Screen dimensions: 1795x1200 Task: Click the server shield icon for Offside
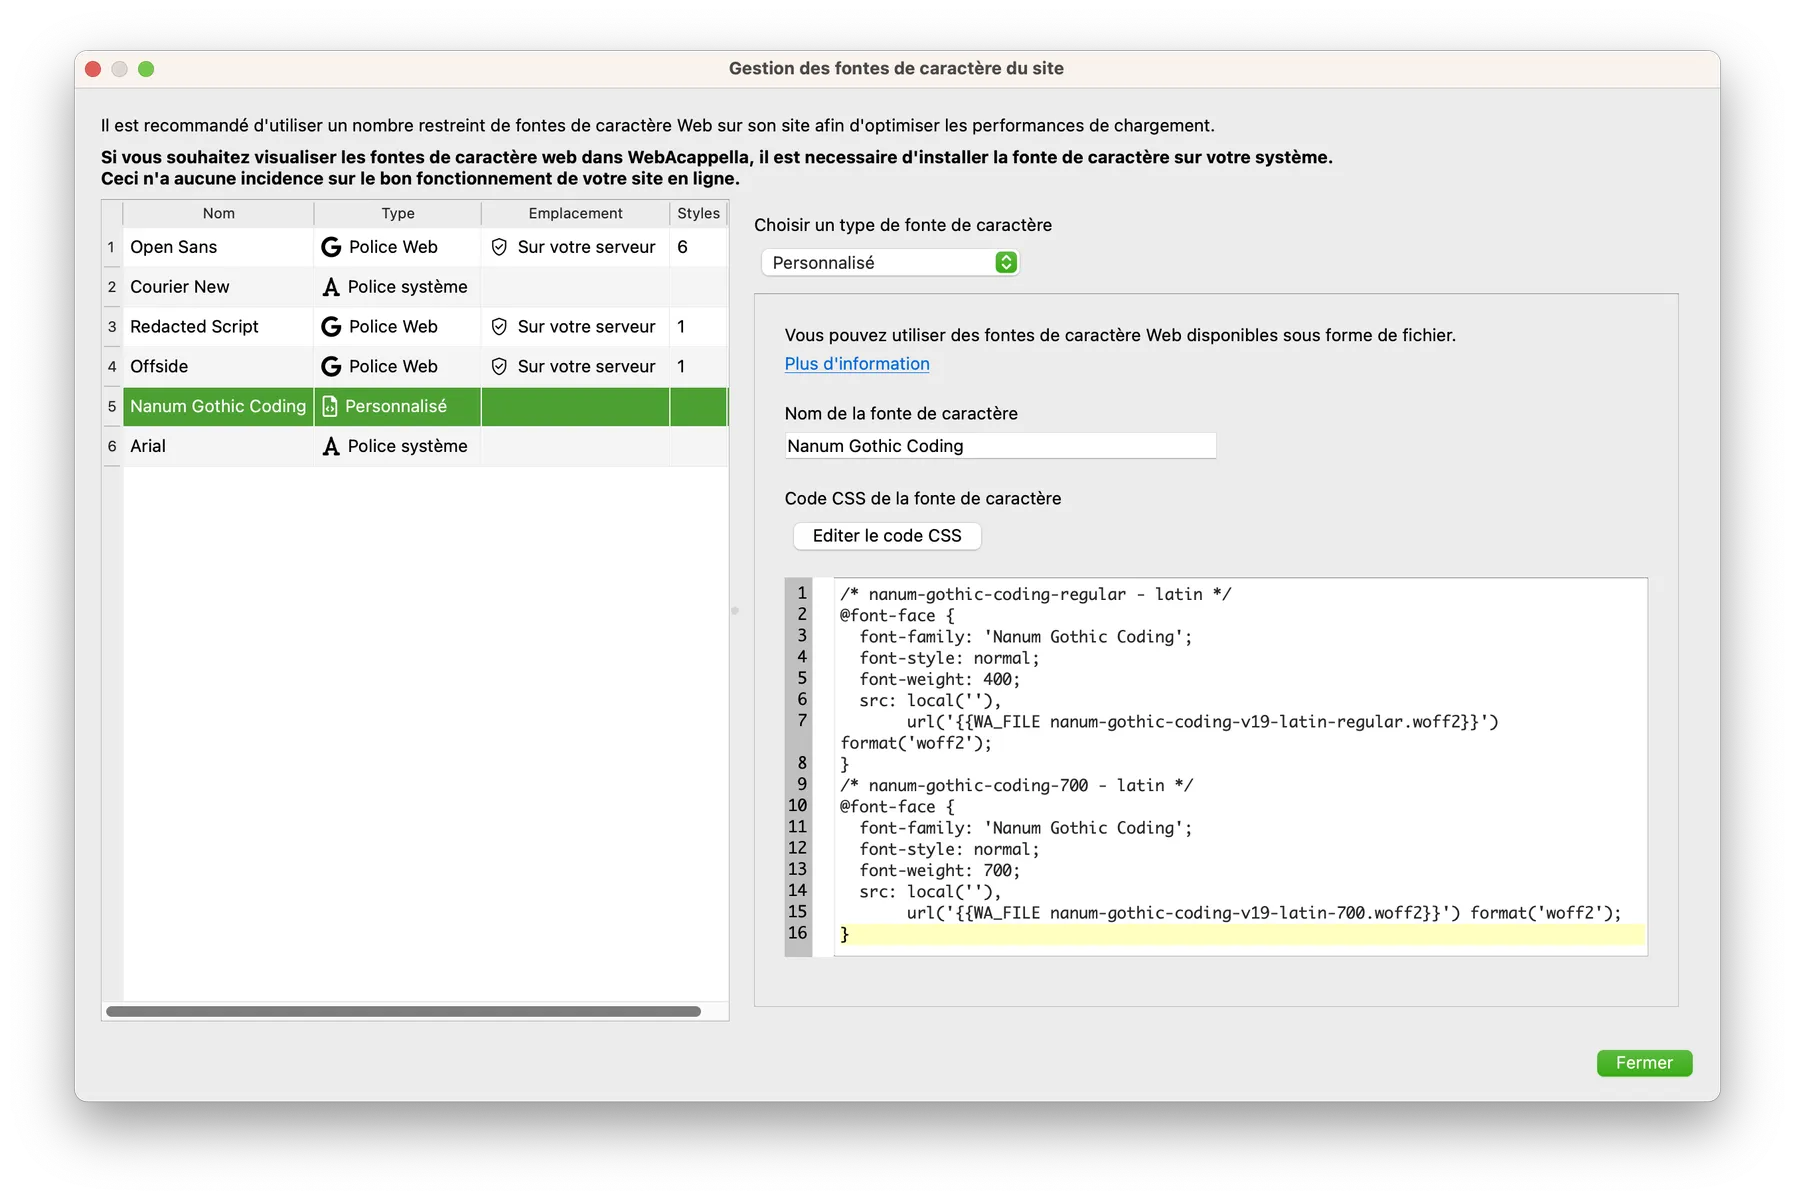[499, 367]
